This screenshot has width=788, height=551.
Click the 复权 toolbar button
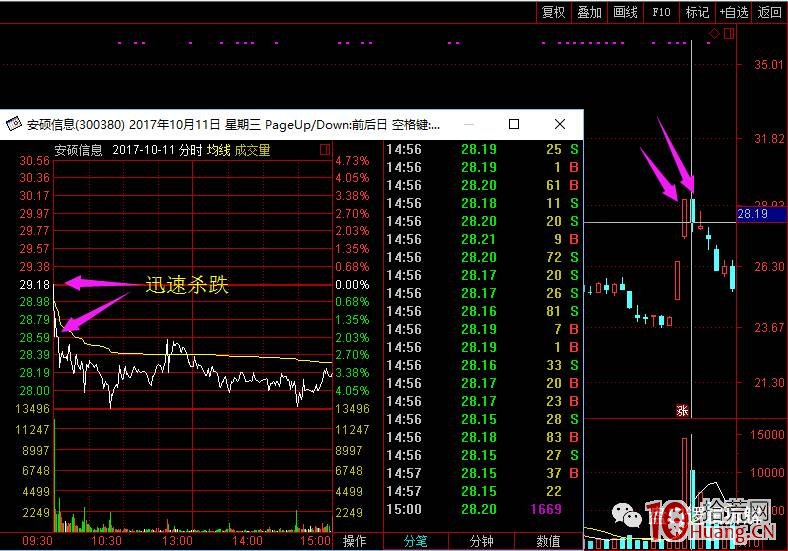[x=553, y=12]
